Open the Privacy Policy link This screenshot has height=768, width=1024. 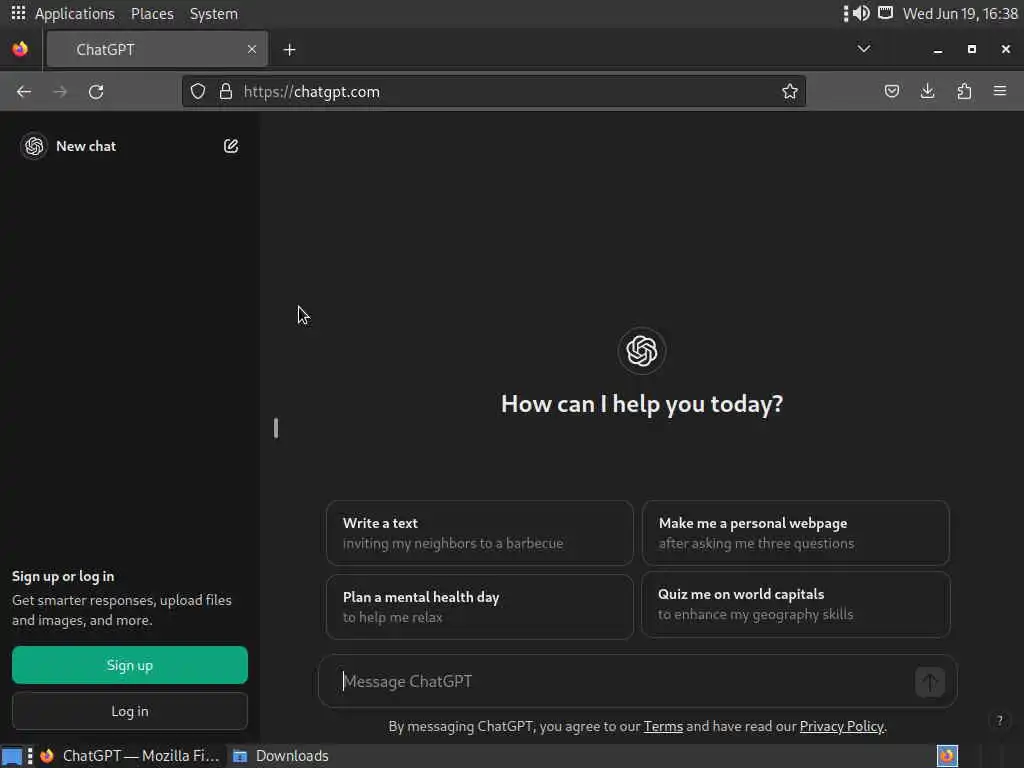click(x=842, y=726)
